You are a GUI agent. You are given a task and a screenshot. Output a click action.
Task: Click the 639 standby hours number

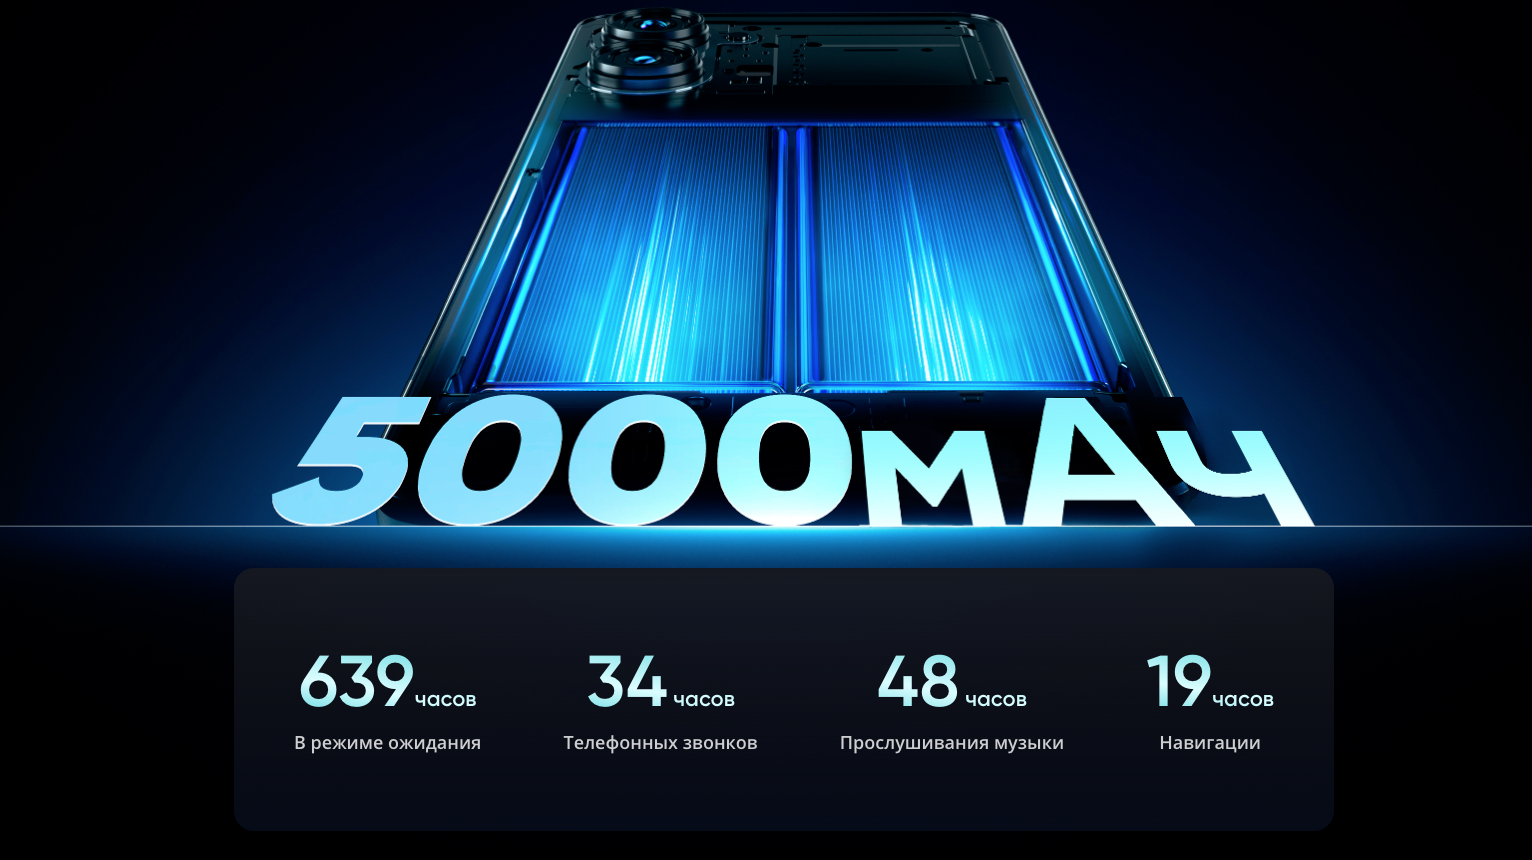pyautogui.click(x=355, y=682)
